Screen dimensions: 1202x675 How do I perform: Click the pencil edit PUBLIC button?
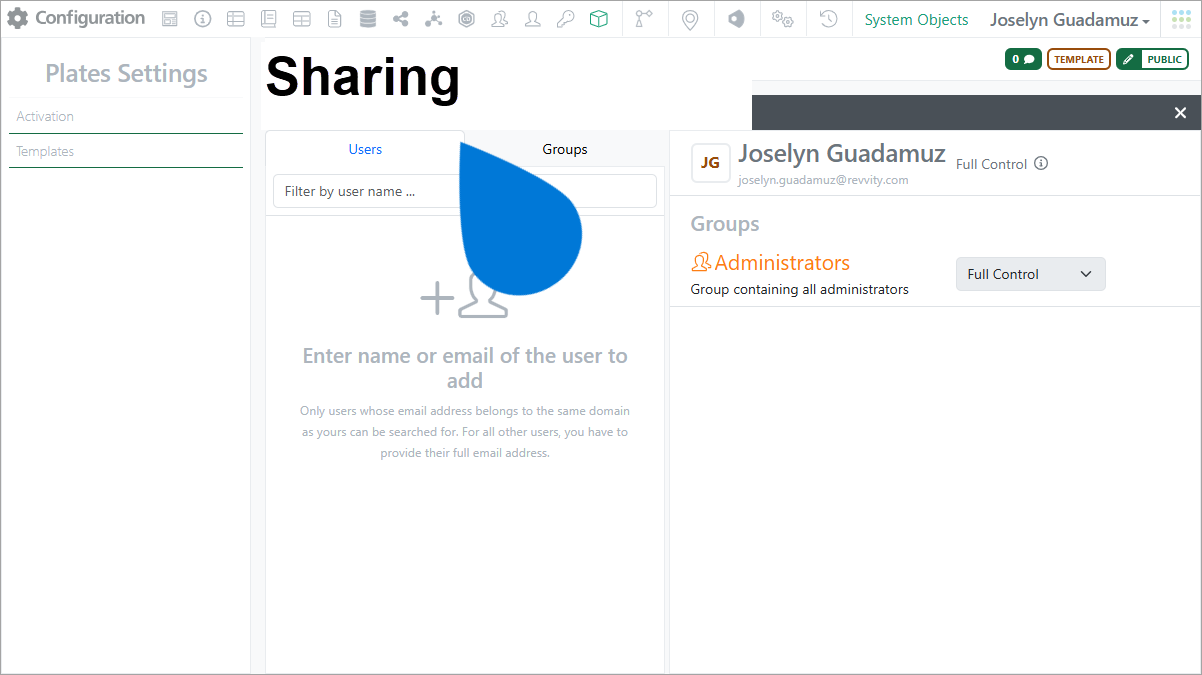[x=1152, y=59]
